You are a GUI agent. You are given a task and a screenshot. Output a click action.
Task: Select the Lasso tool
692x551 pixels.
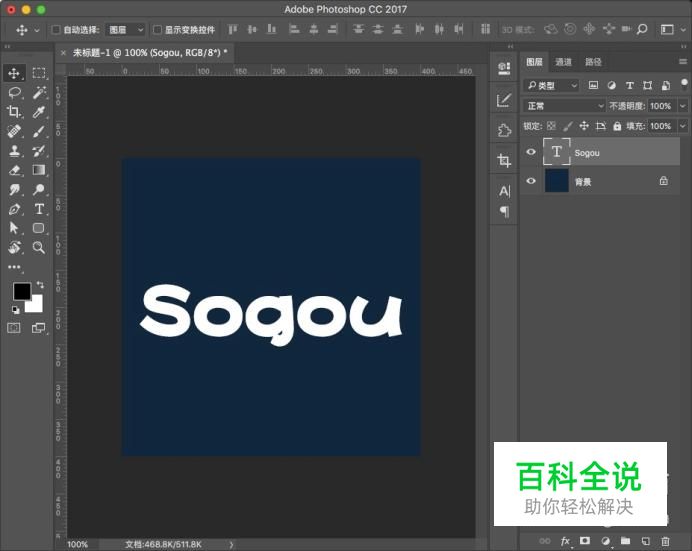coord(15,92)
